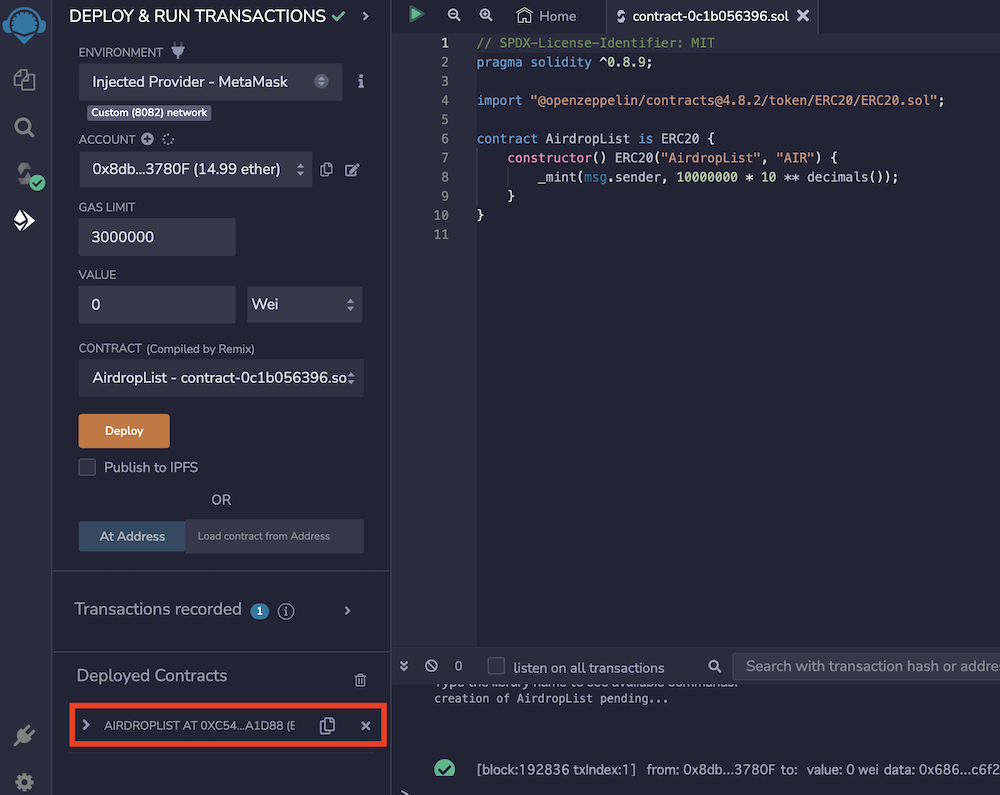Open the Solidity compiler sidebar icon
Viewport: 1000px width, 795px height.
coord(25,175)
